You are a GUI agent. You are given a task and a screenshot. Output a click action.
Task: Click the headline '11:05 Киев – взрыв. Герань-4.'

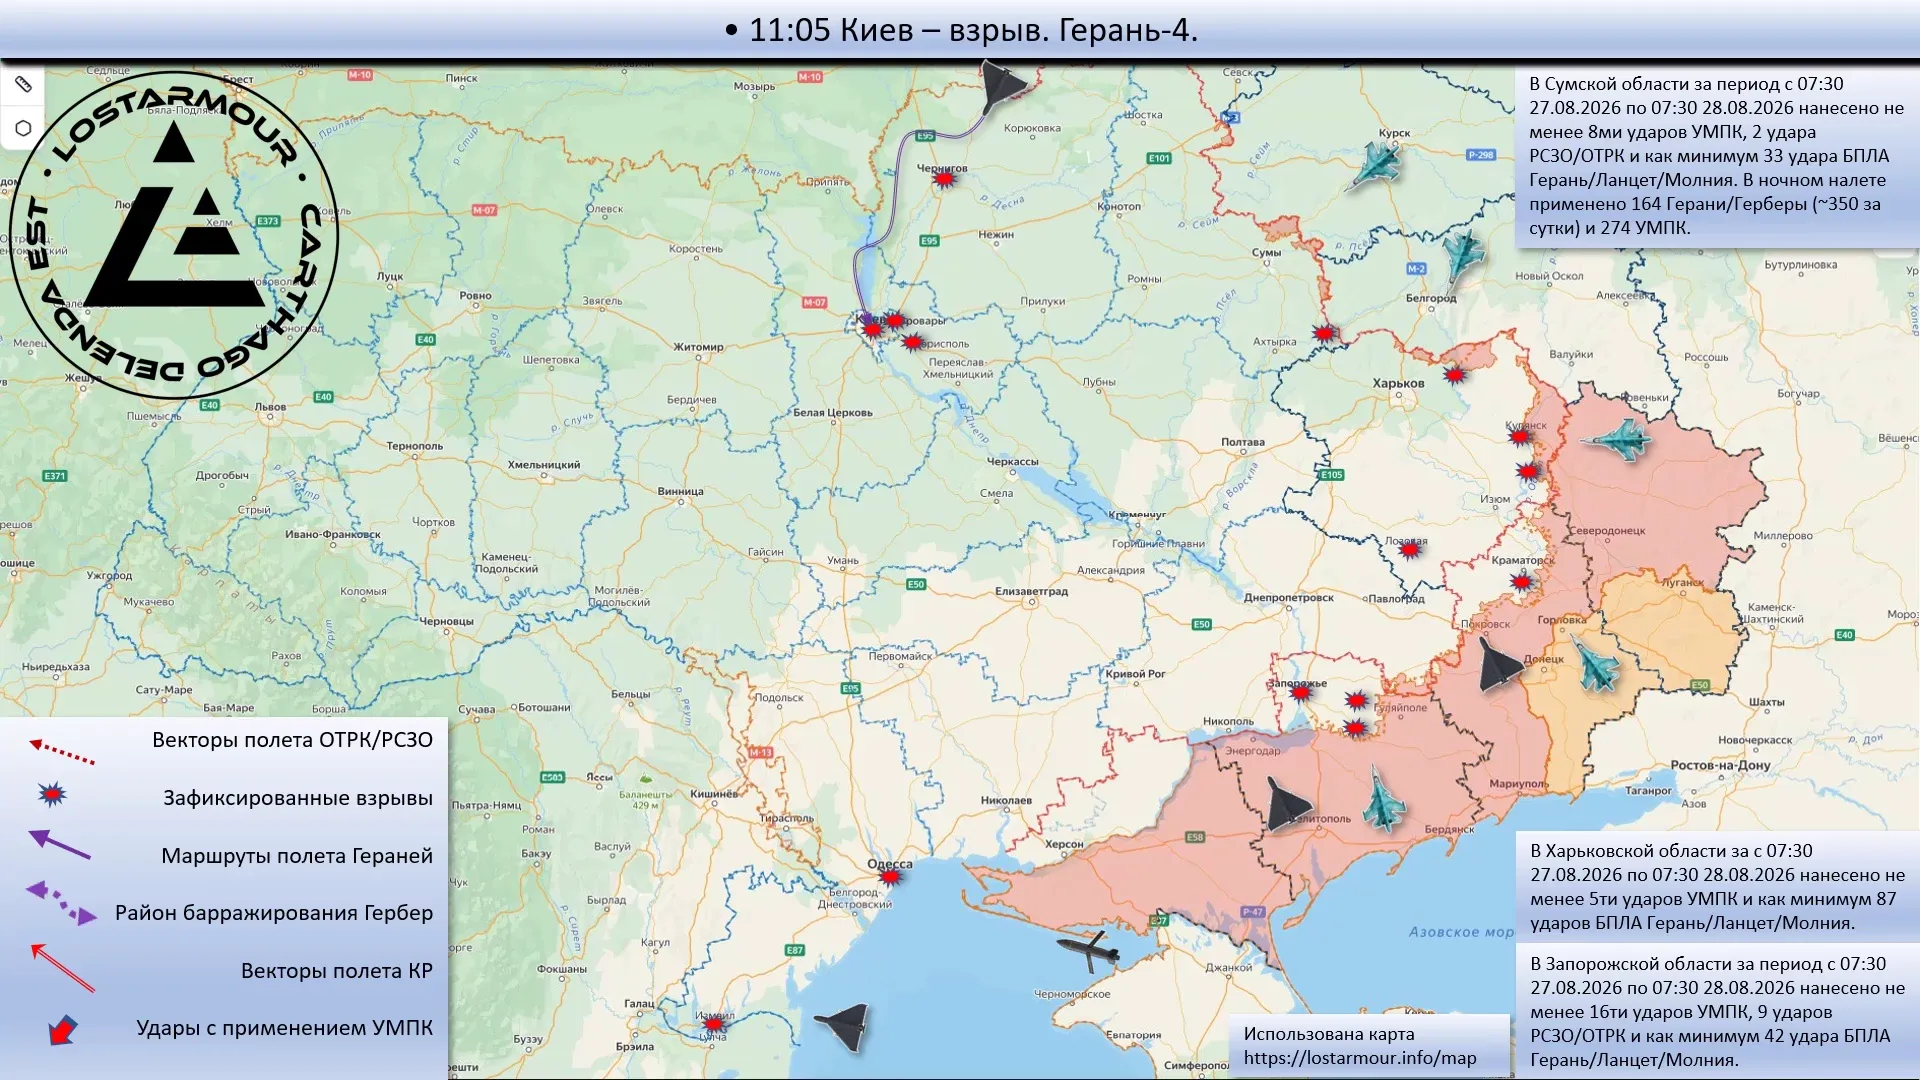[x=960, y=30]
